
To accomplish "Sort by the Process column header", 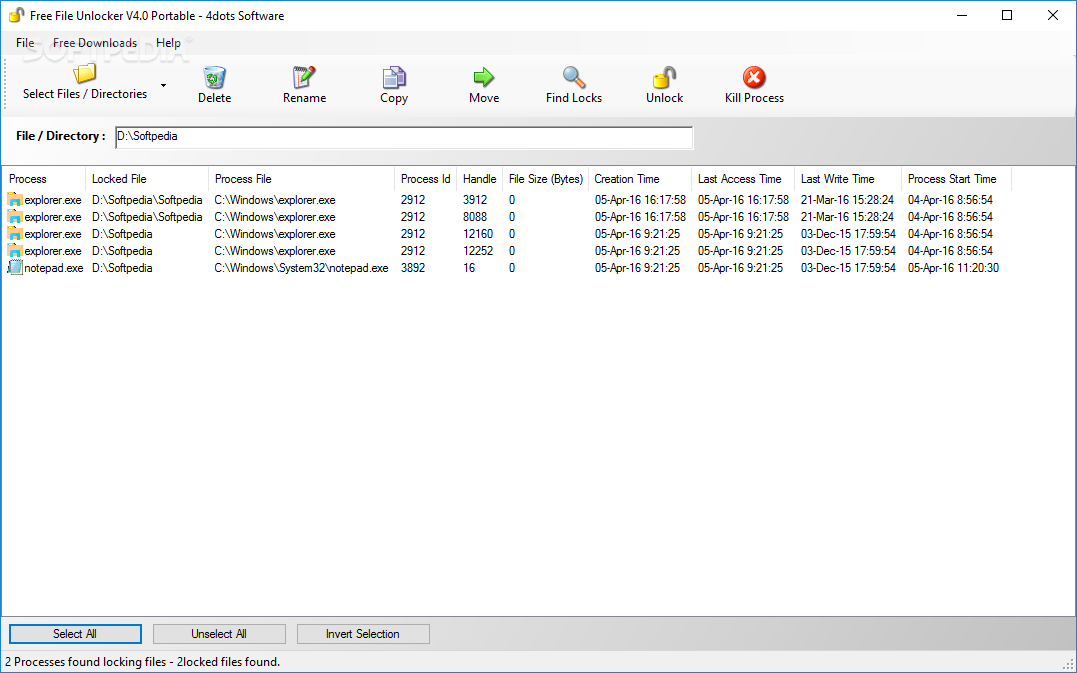I will 44,179.
